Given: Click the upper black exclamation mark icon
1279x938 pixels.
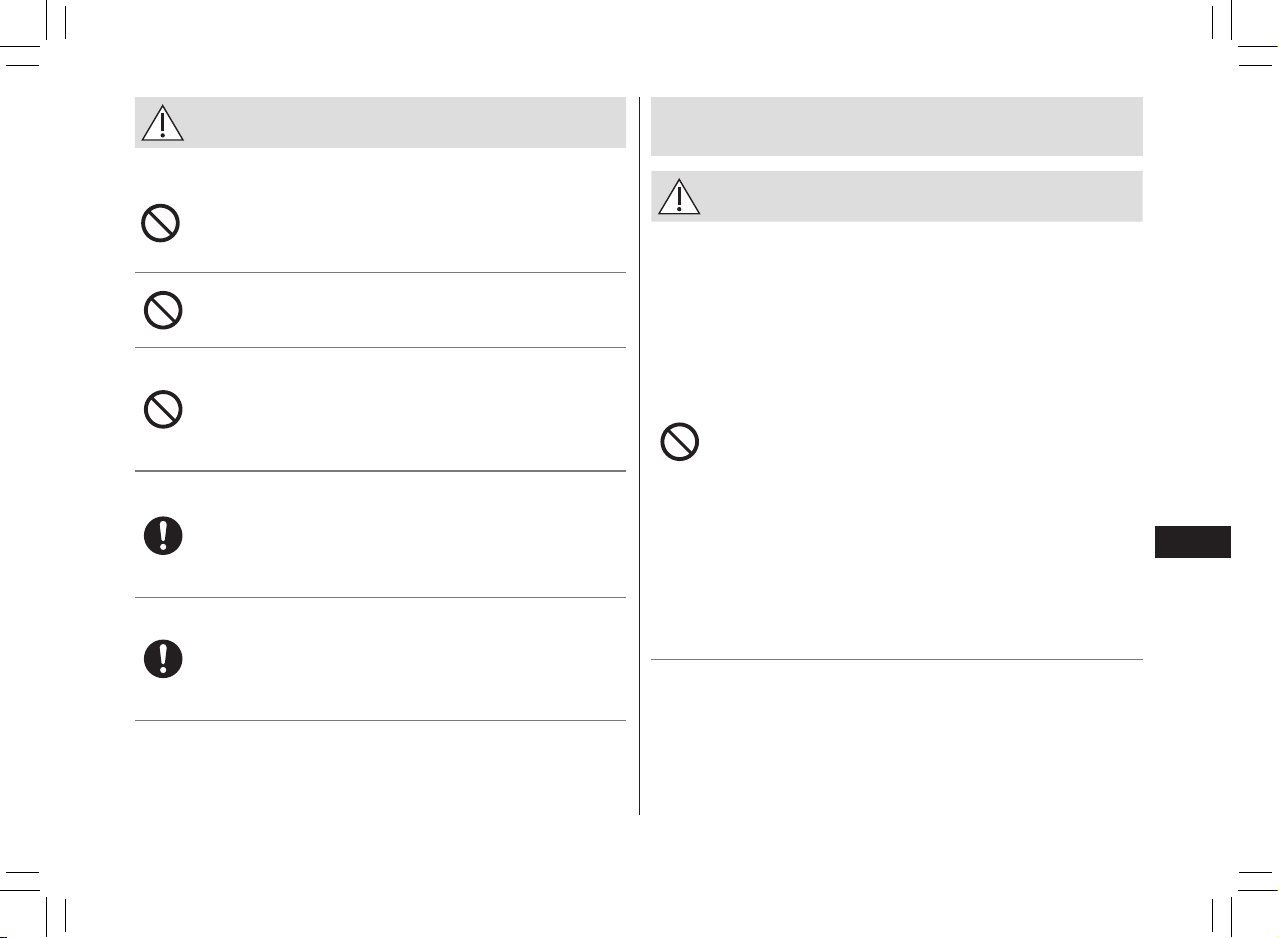Looking at the screenshot, I should coord(162,535).
